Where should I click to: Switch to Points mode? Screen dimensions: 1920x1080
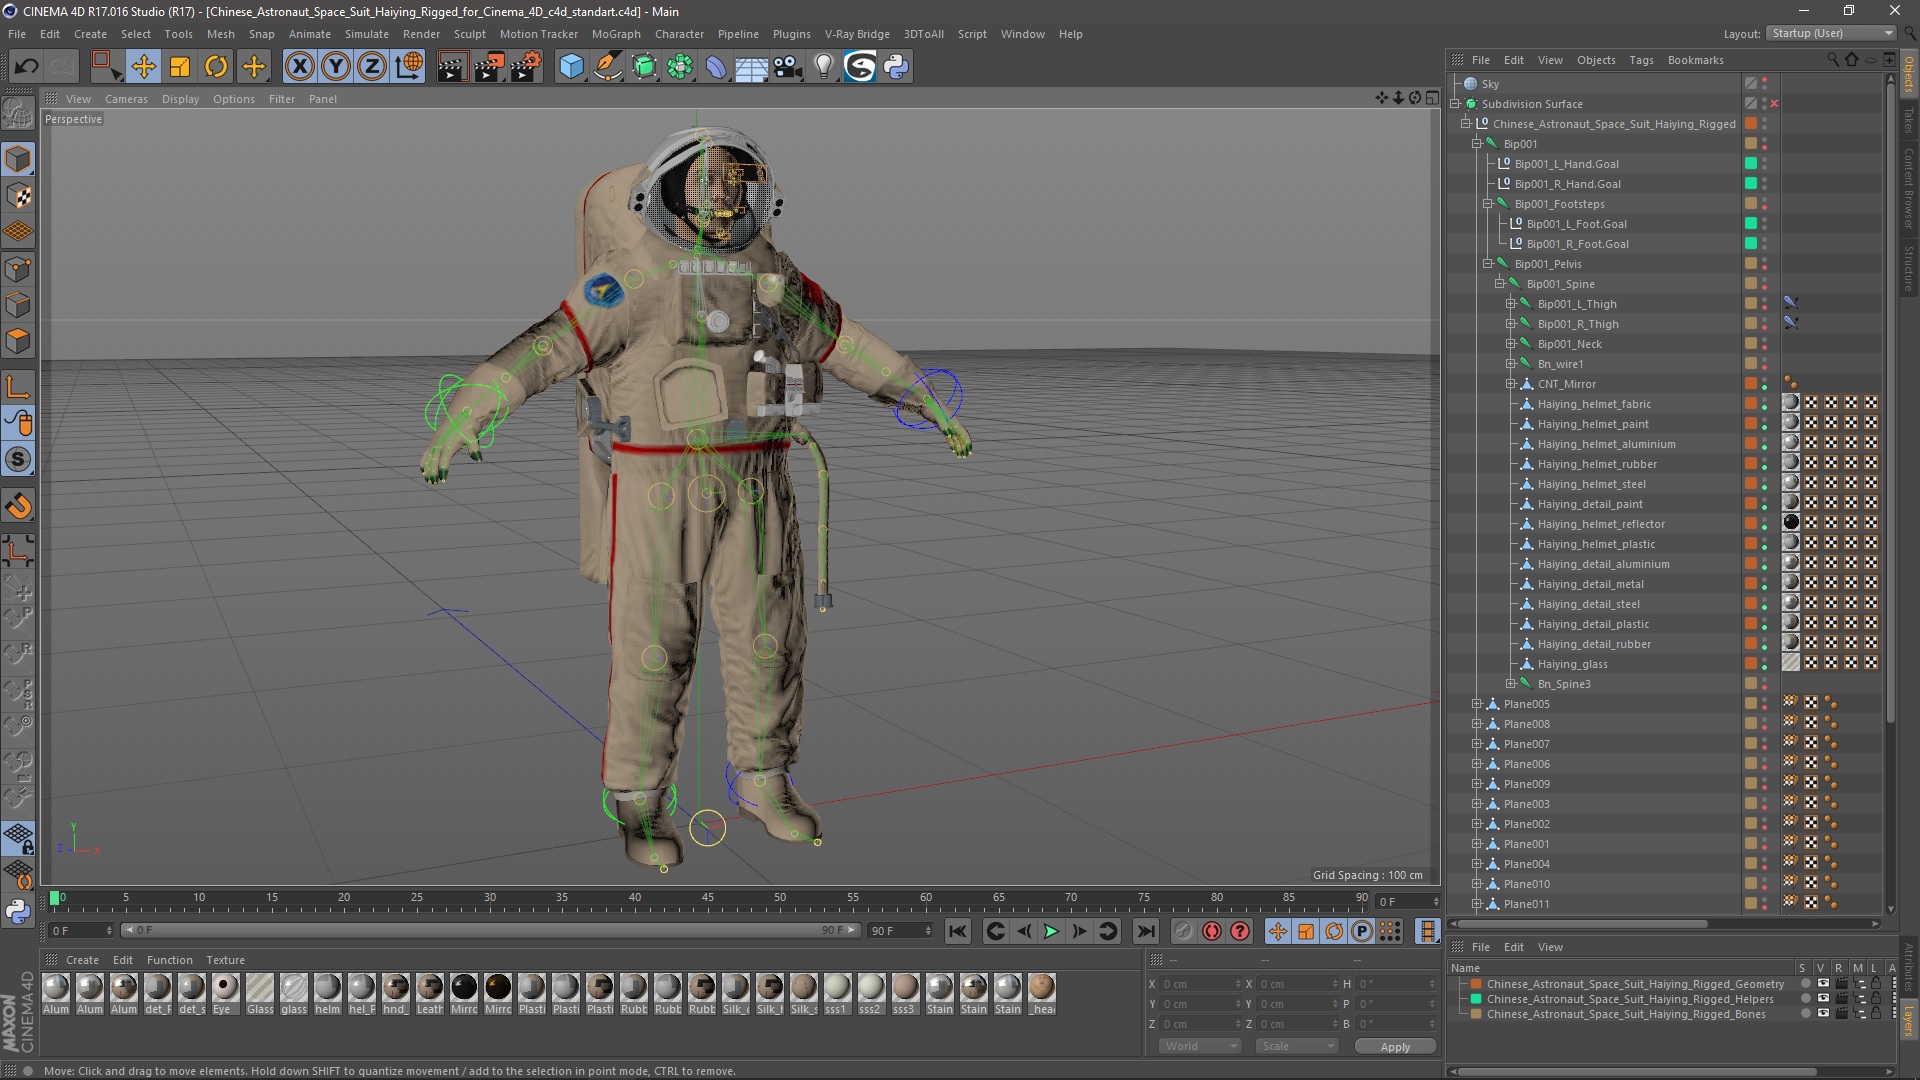(18, 269)
